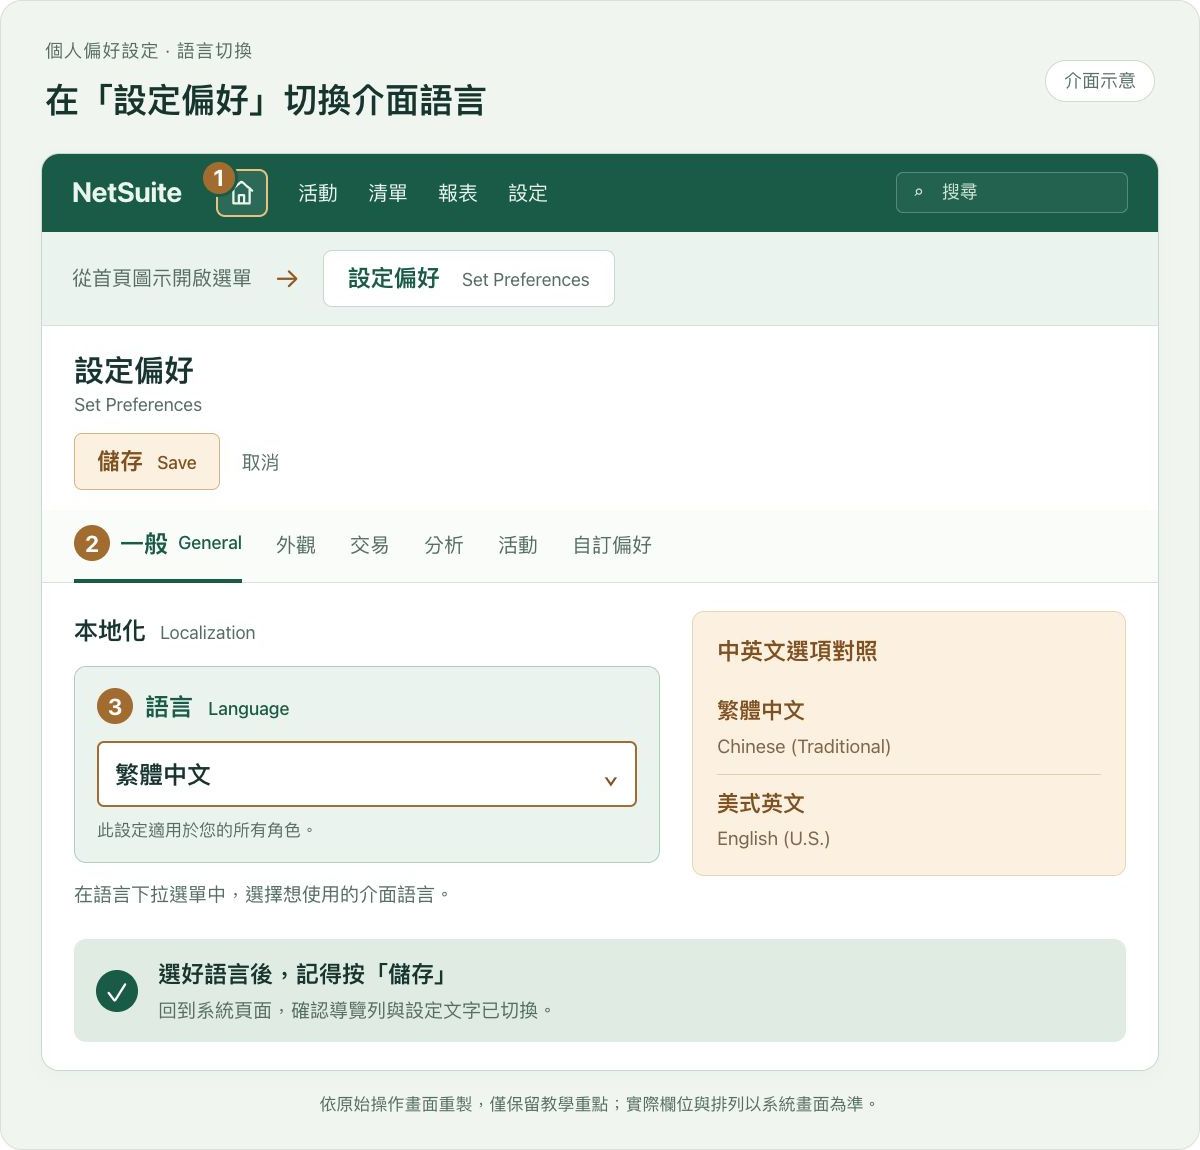Click the 取消 cancel link
Screen dimensions: 1200x1150
[x=260, y=463]
